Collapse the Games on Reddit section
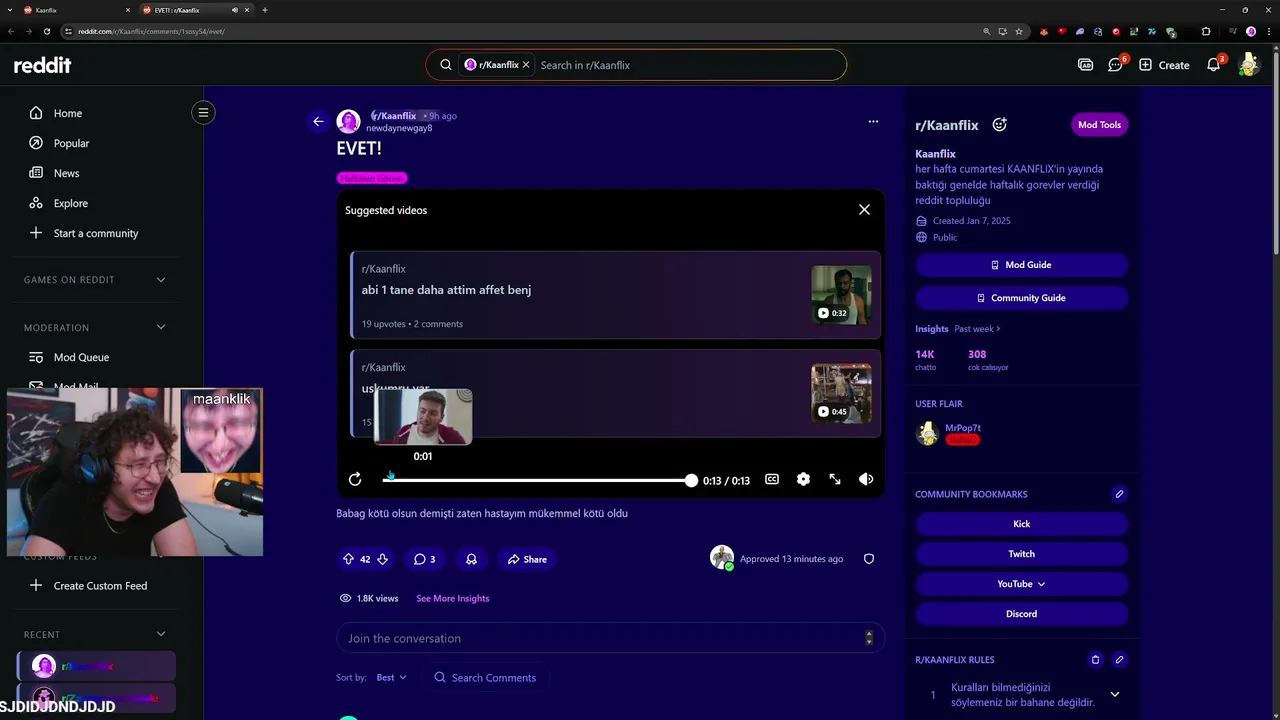1280x720 pixels. click(160, 280)
